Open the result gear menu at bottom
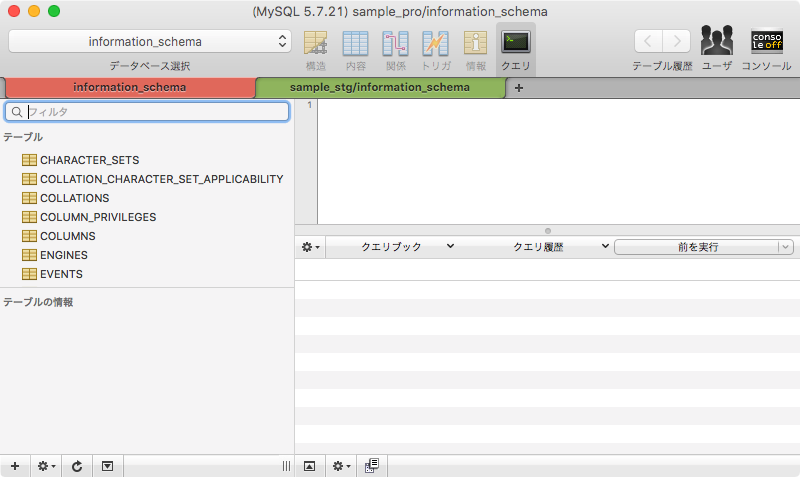Image resolution: width=800 pixels, height=477 pixels. click(341, 466)
